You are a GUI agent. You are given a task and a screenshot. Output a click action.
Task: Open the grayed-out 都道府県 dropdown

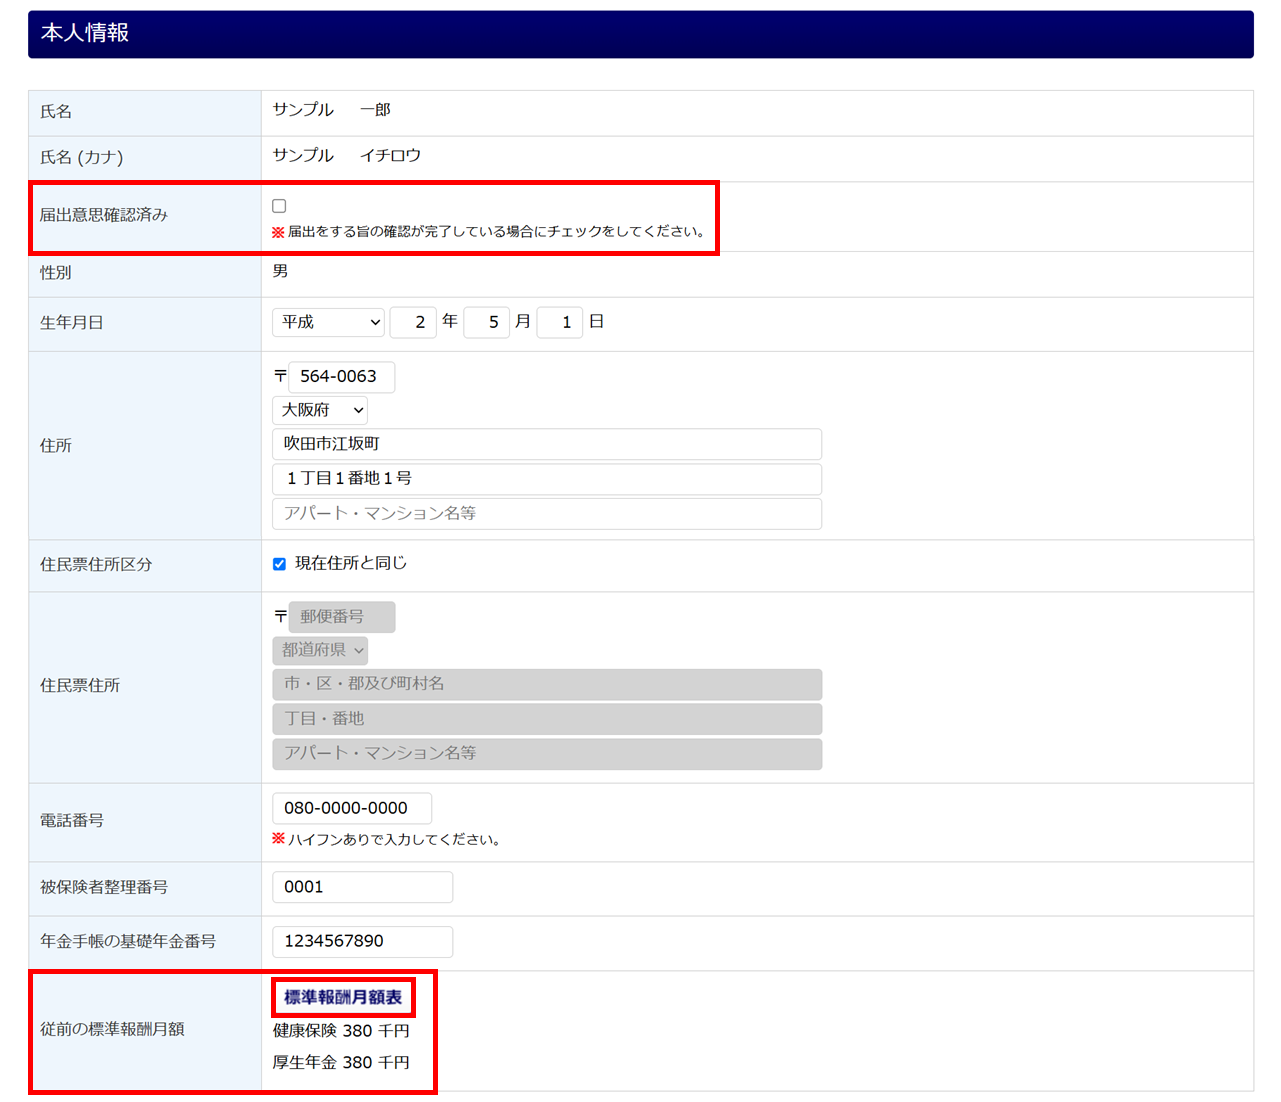click(x=320, y=650)
